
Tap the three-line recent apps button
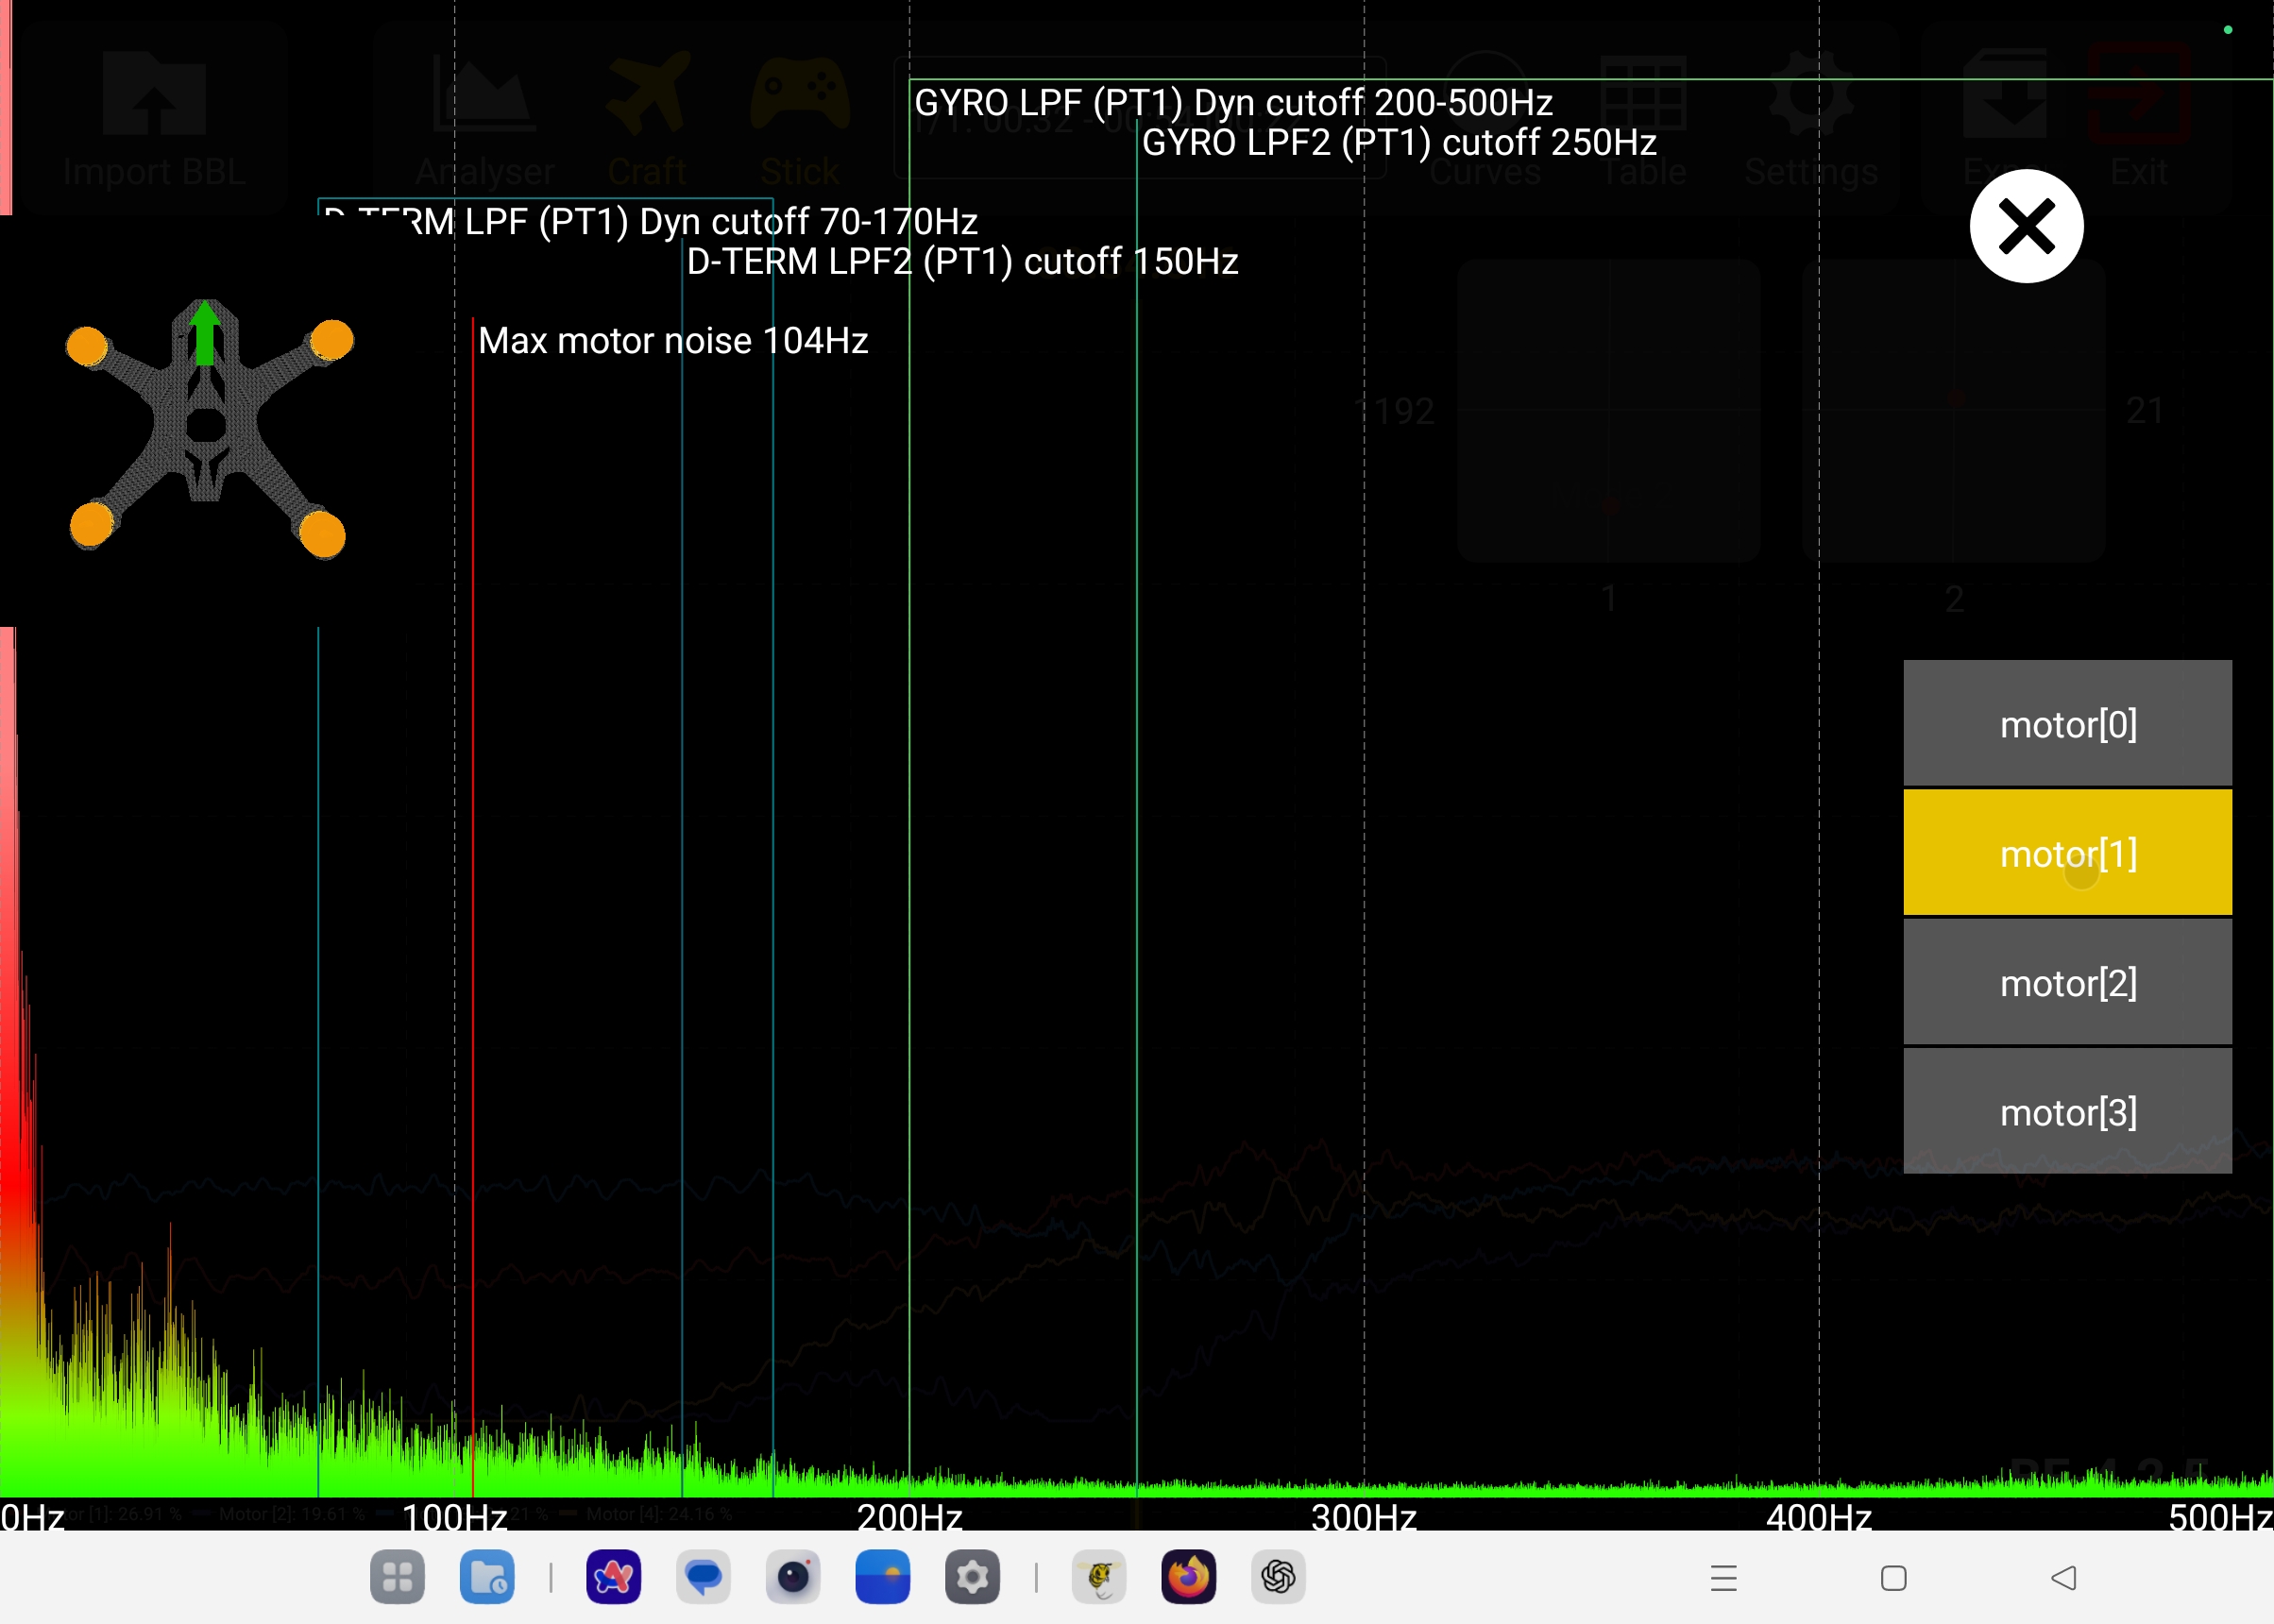[1723, 1578]
